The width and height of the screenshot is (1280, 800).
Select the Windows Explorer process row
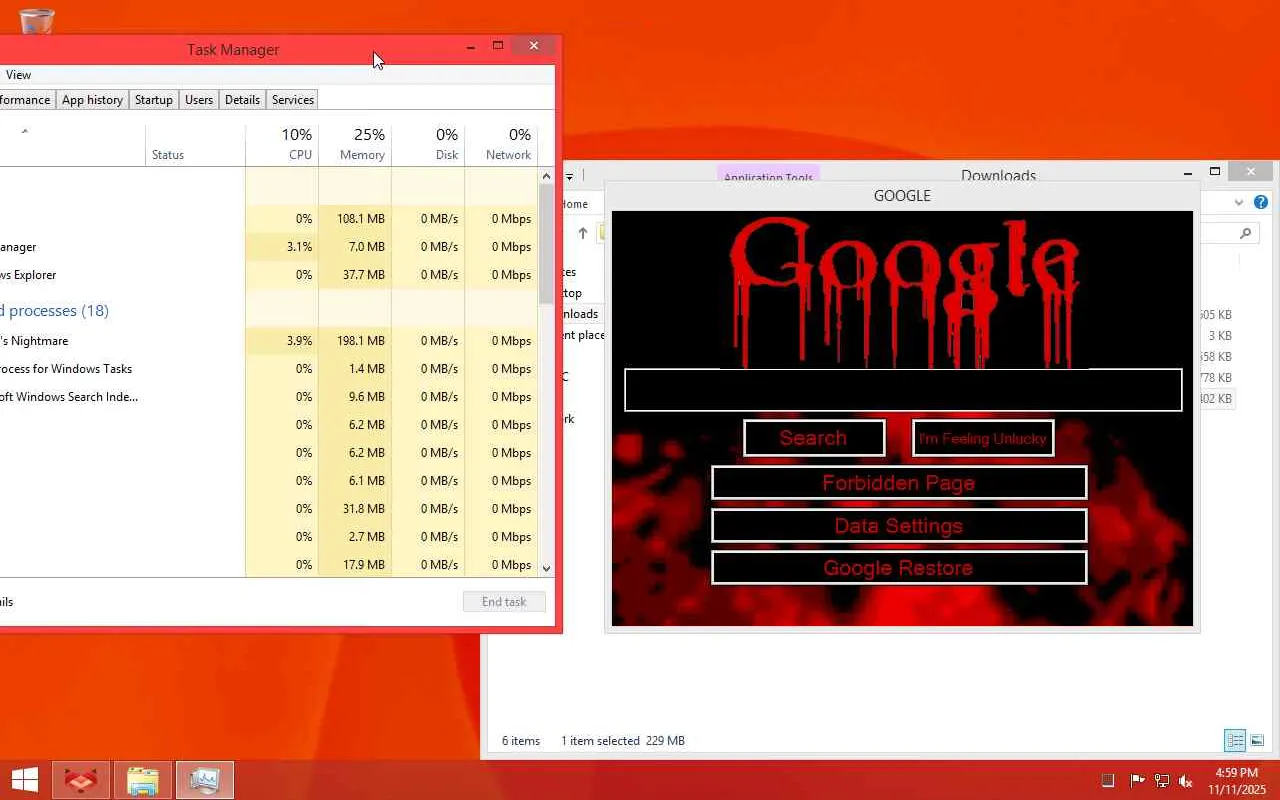(269, 275)
